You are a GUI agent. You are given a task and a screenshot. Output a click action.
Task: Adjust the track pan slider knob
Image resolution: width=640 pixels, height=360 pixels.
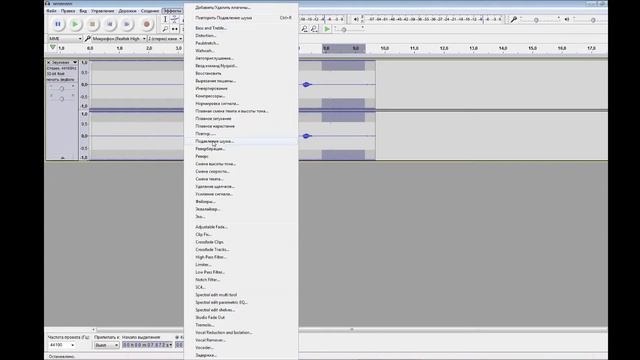62,99
